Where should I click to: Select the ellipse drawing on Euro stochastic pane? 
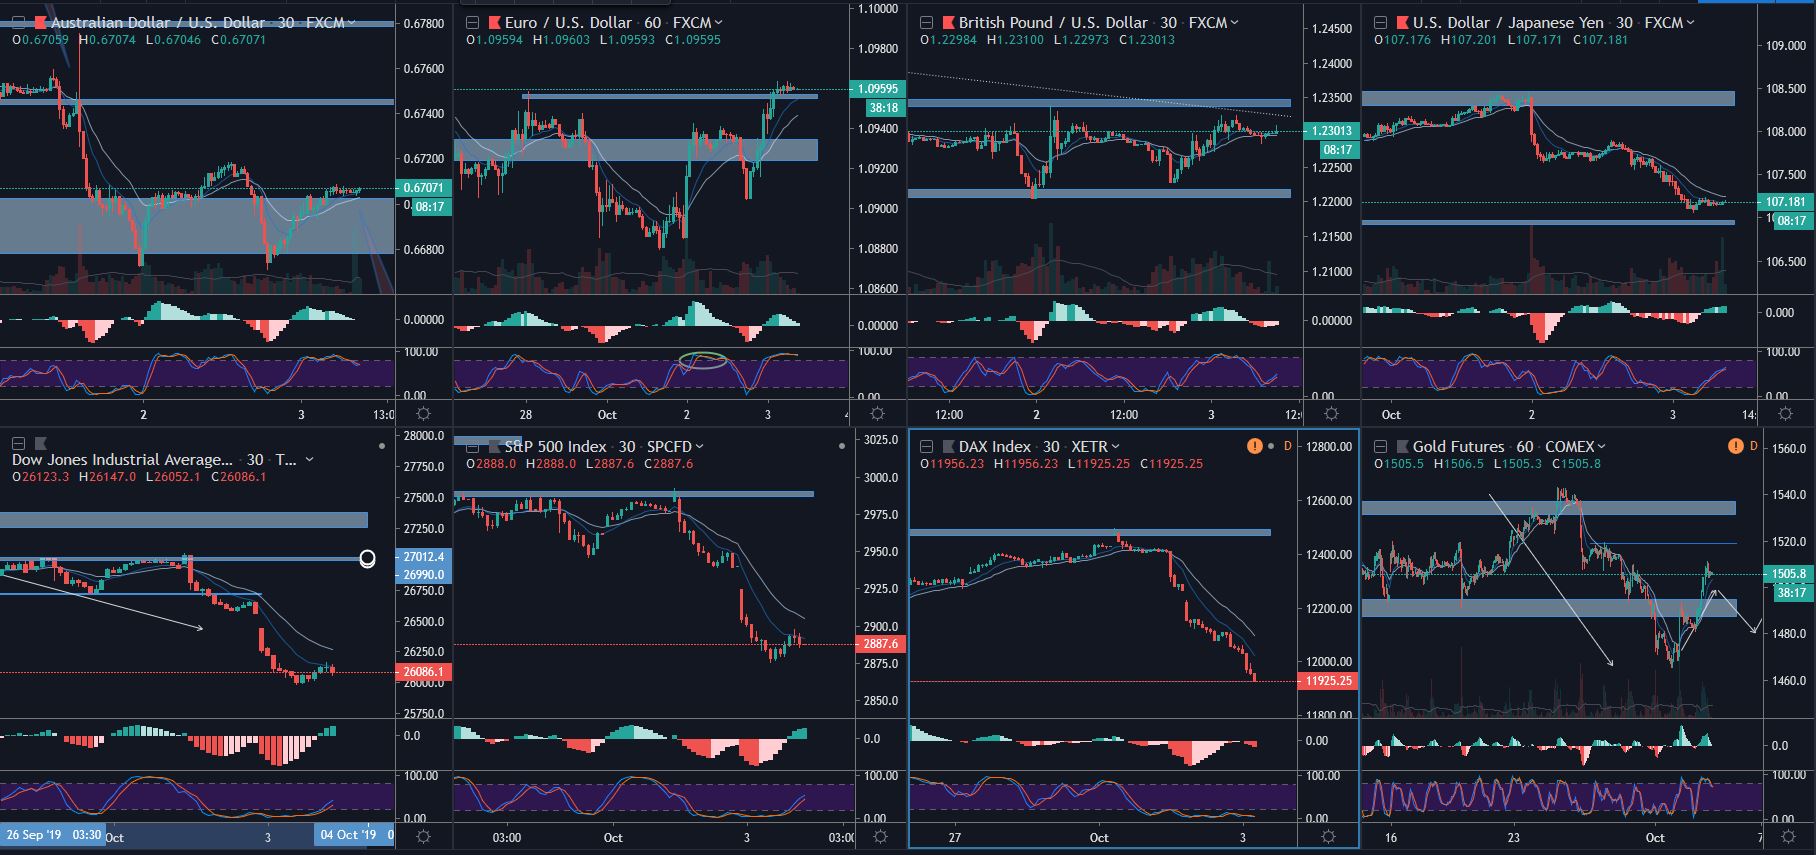(x=703, y=359)
